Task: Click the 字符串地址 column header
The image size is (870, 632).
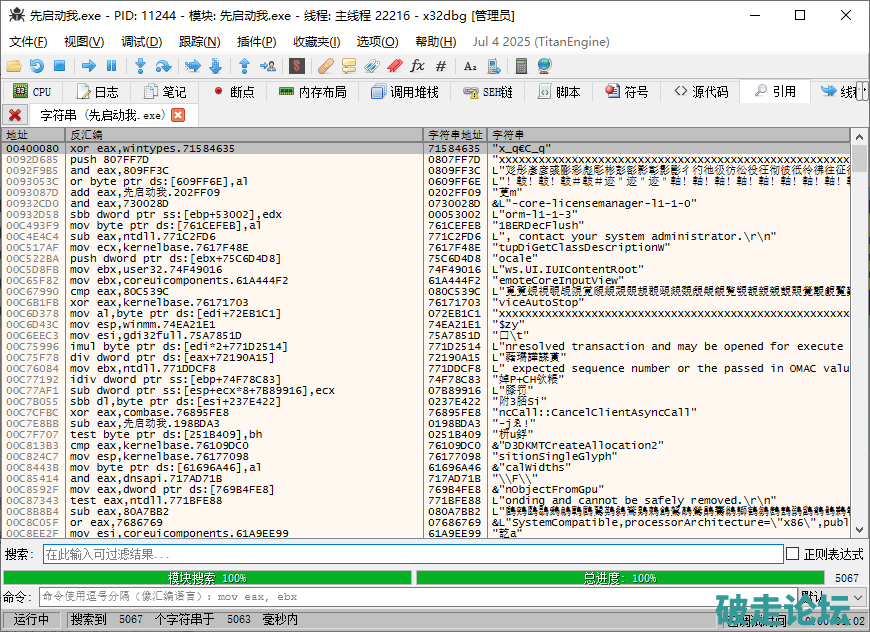Action: click(456, 134)
